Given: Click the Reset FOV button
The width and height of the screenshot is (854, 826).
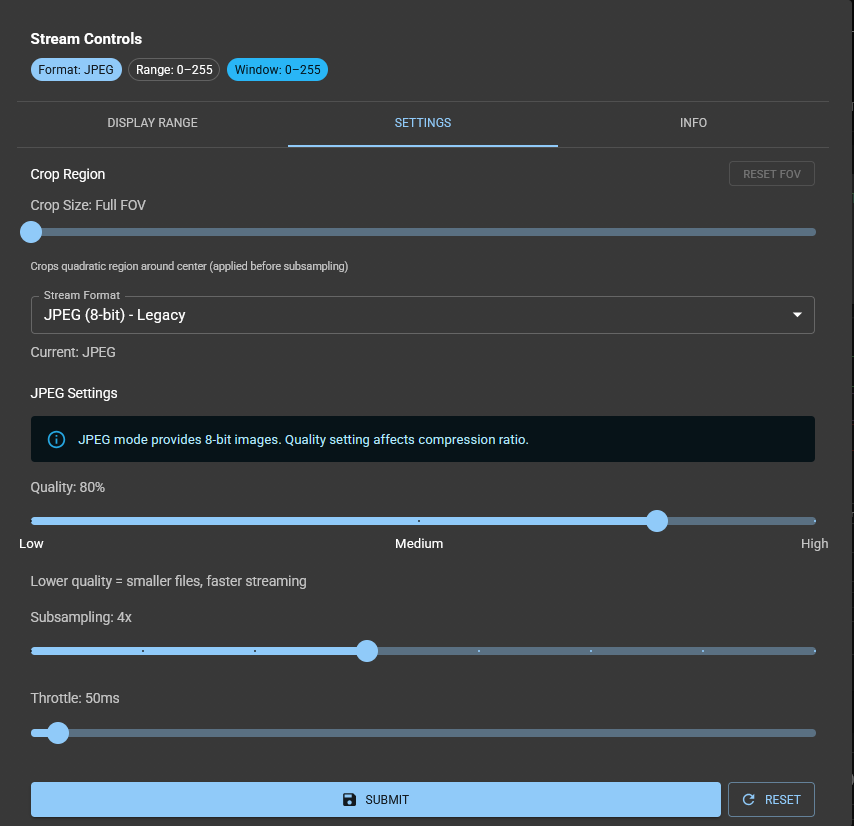Looking at the screenshot, I should pos(772,174).
